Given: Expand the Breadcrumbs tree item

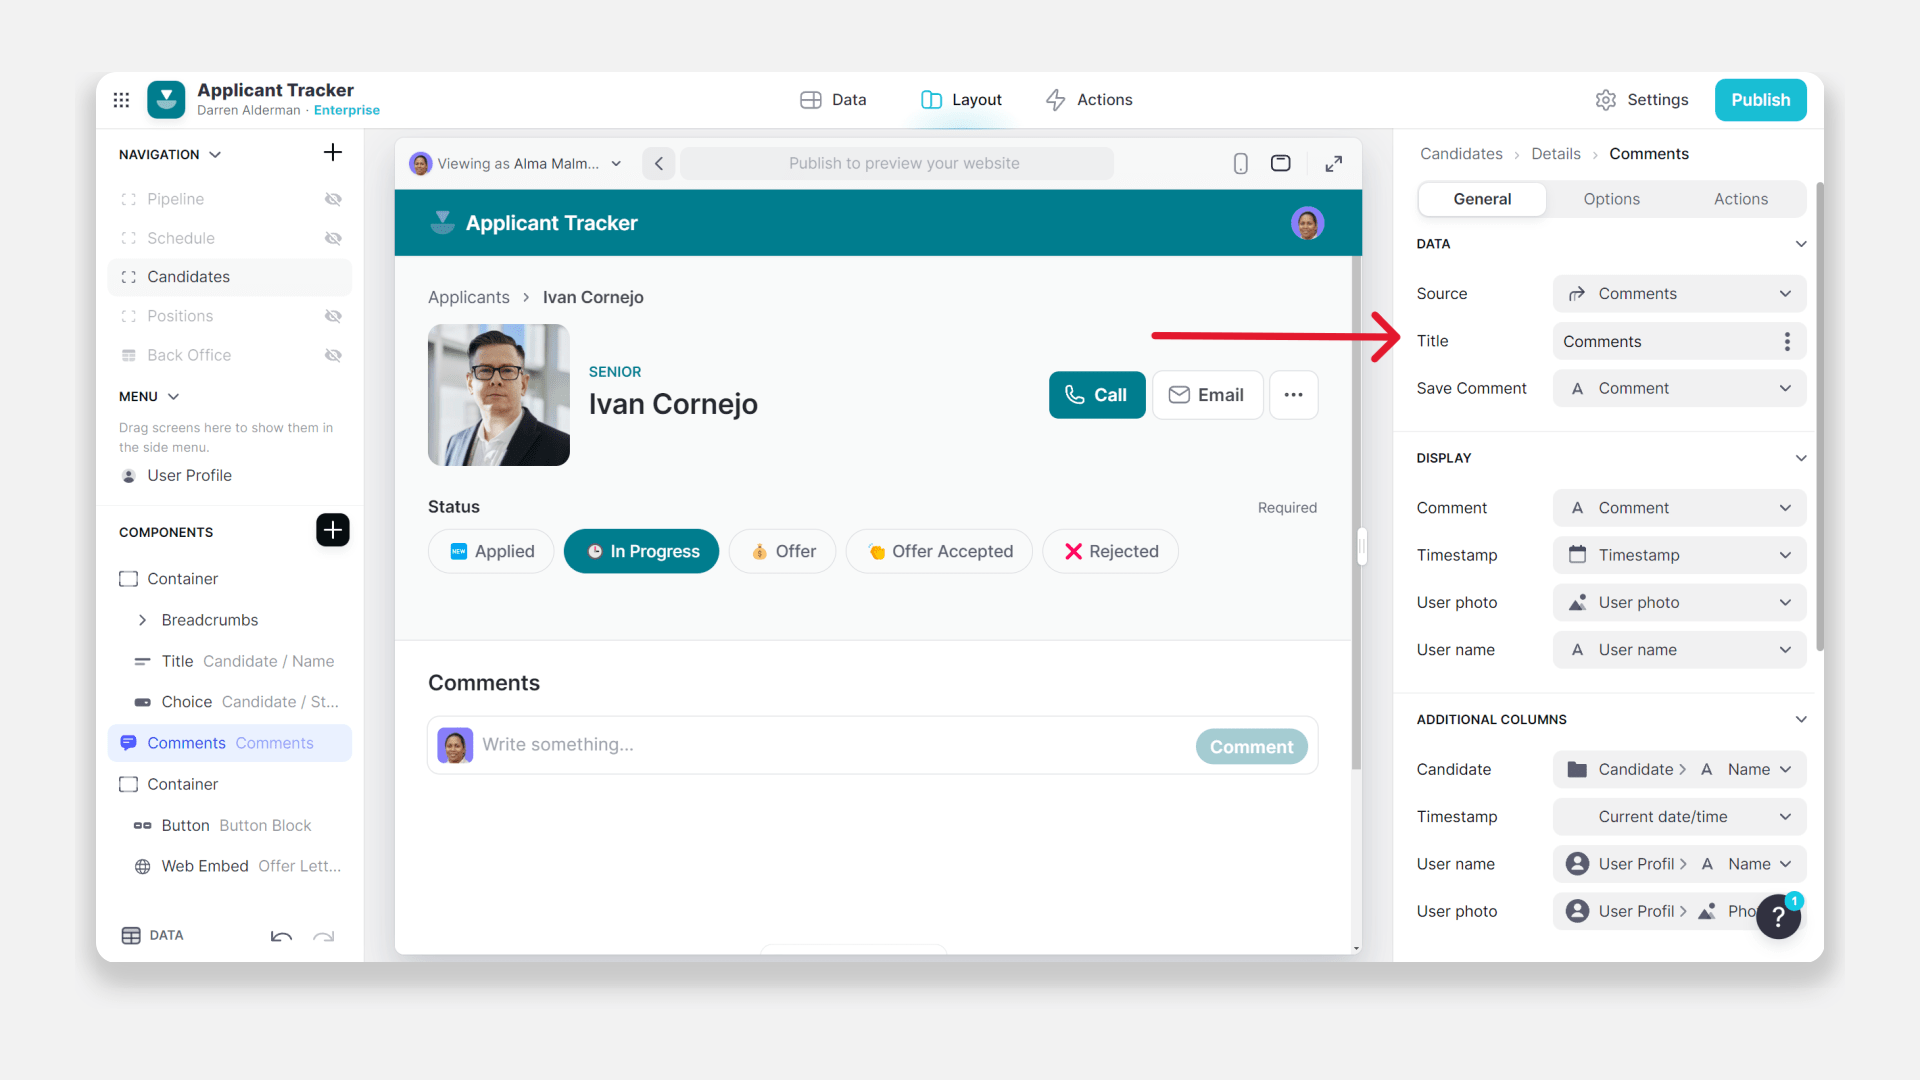Looking at the screenshot, I should pyautogui.click(x=143, y=620).
